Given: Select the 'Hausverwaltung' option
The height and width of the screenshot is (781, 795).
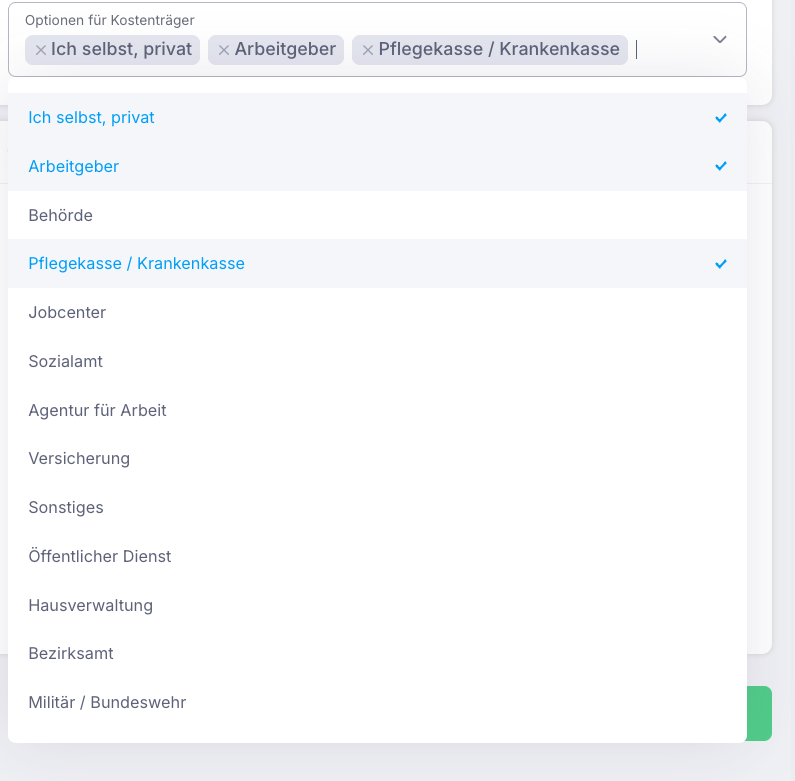Looking at the screenshot, I should 377,605.
